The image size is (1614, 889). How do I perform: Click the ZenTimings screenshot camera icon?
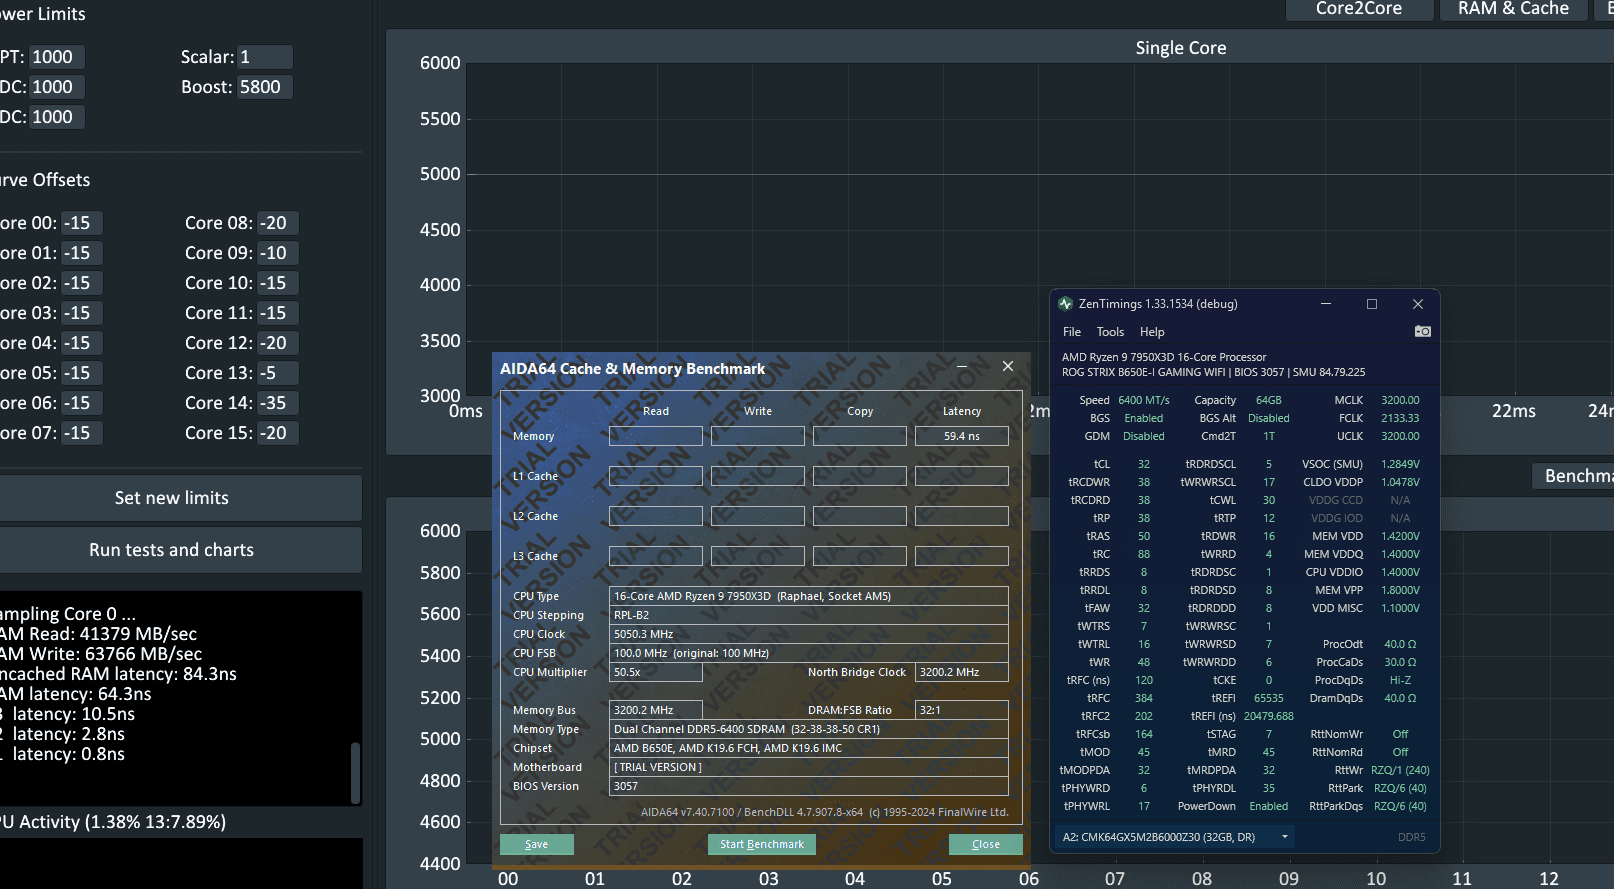[1422, 331]
